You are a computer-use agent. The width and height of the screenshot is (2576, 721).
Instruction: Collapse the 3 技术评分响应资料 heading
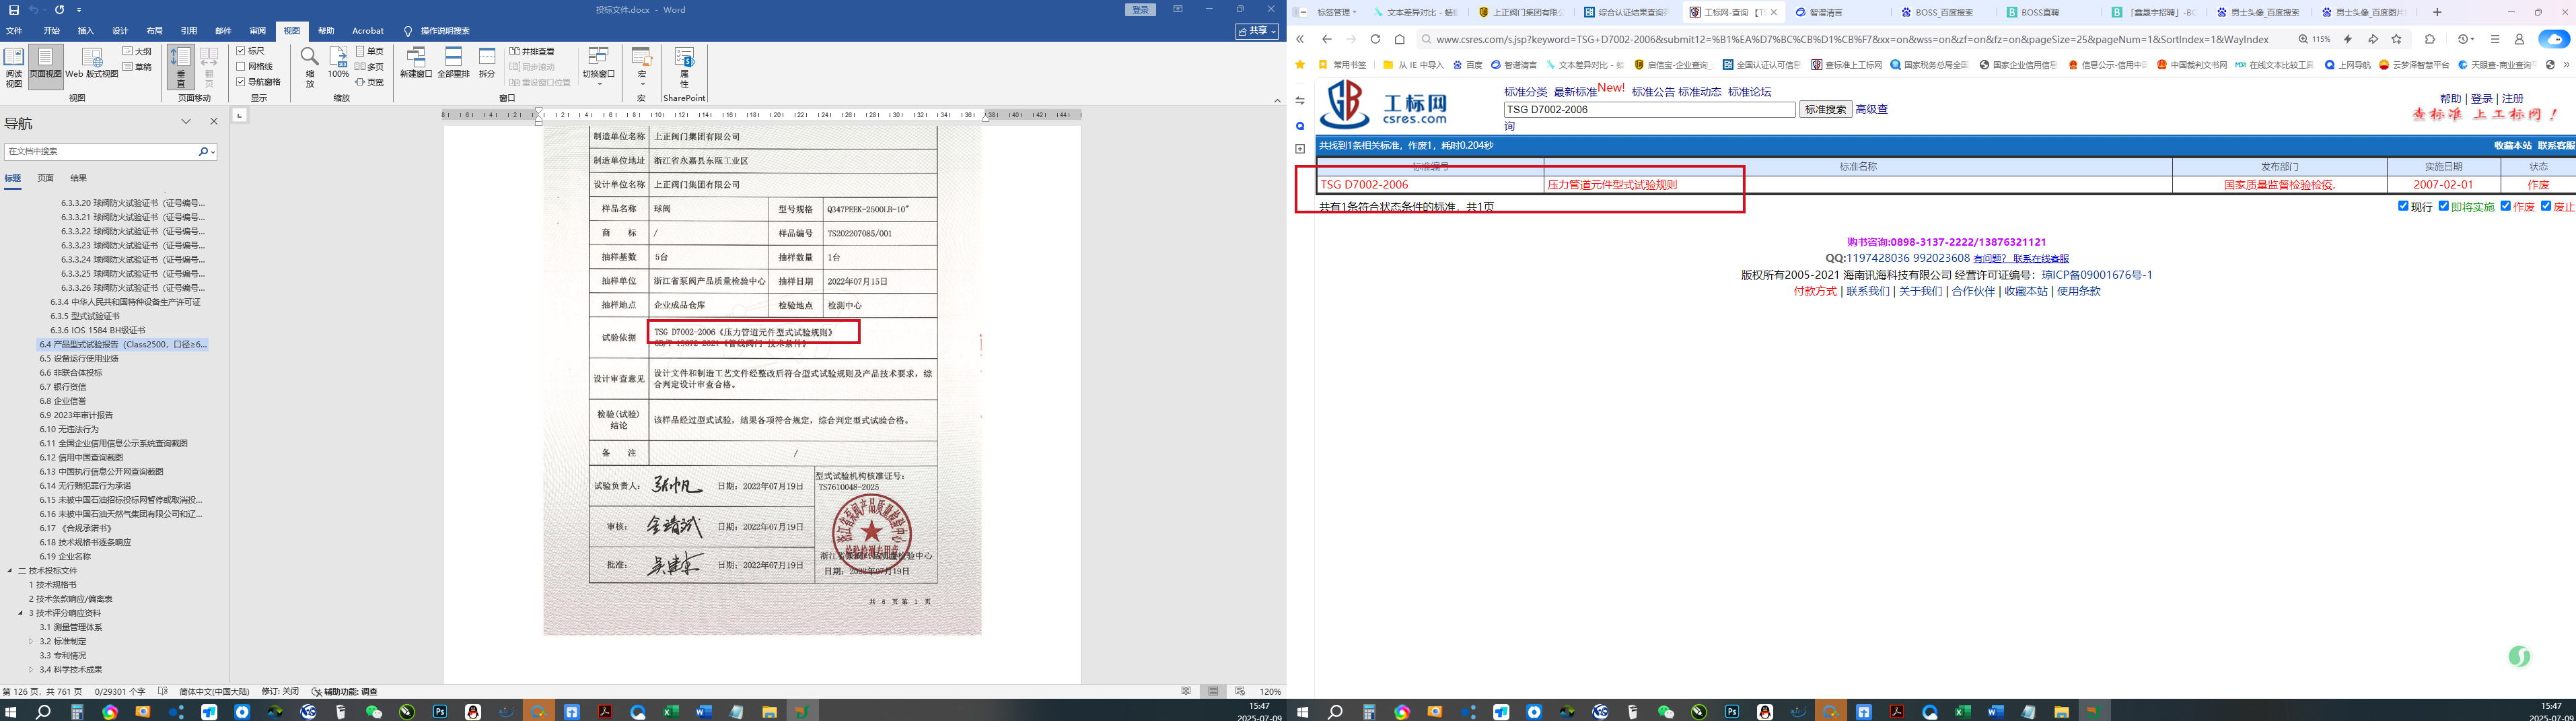pos(21,613)
